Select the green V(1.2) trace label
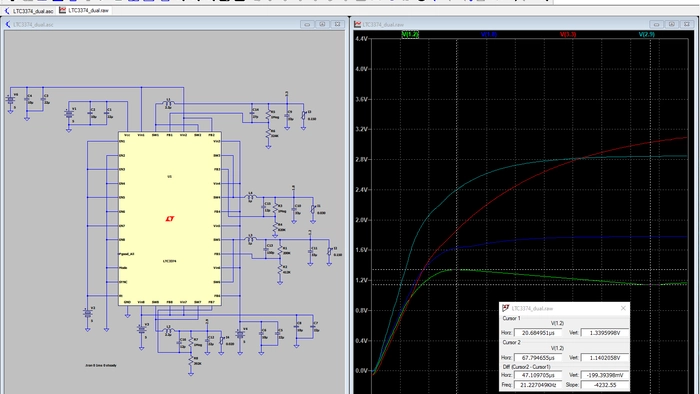 [x=410, y=34]
